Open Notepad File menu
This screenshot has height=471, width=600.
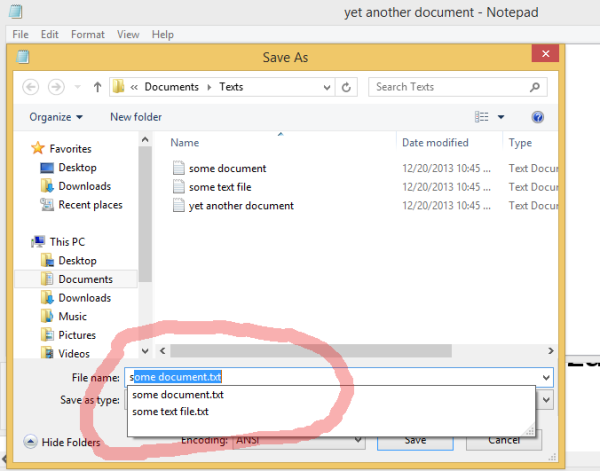coord(20,34)
